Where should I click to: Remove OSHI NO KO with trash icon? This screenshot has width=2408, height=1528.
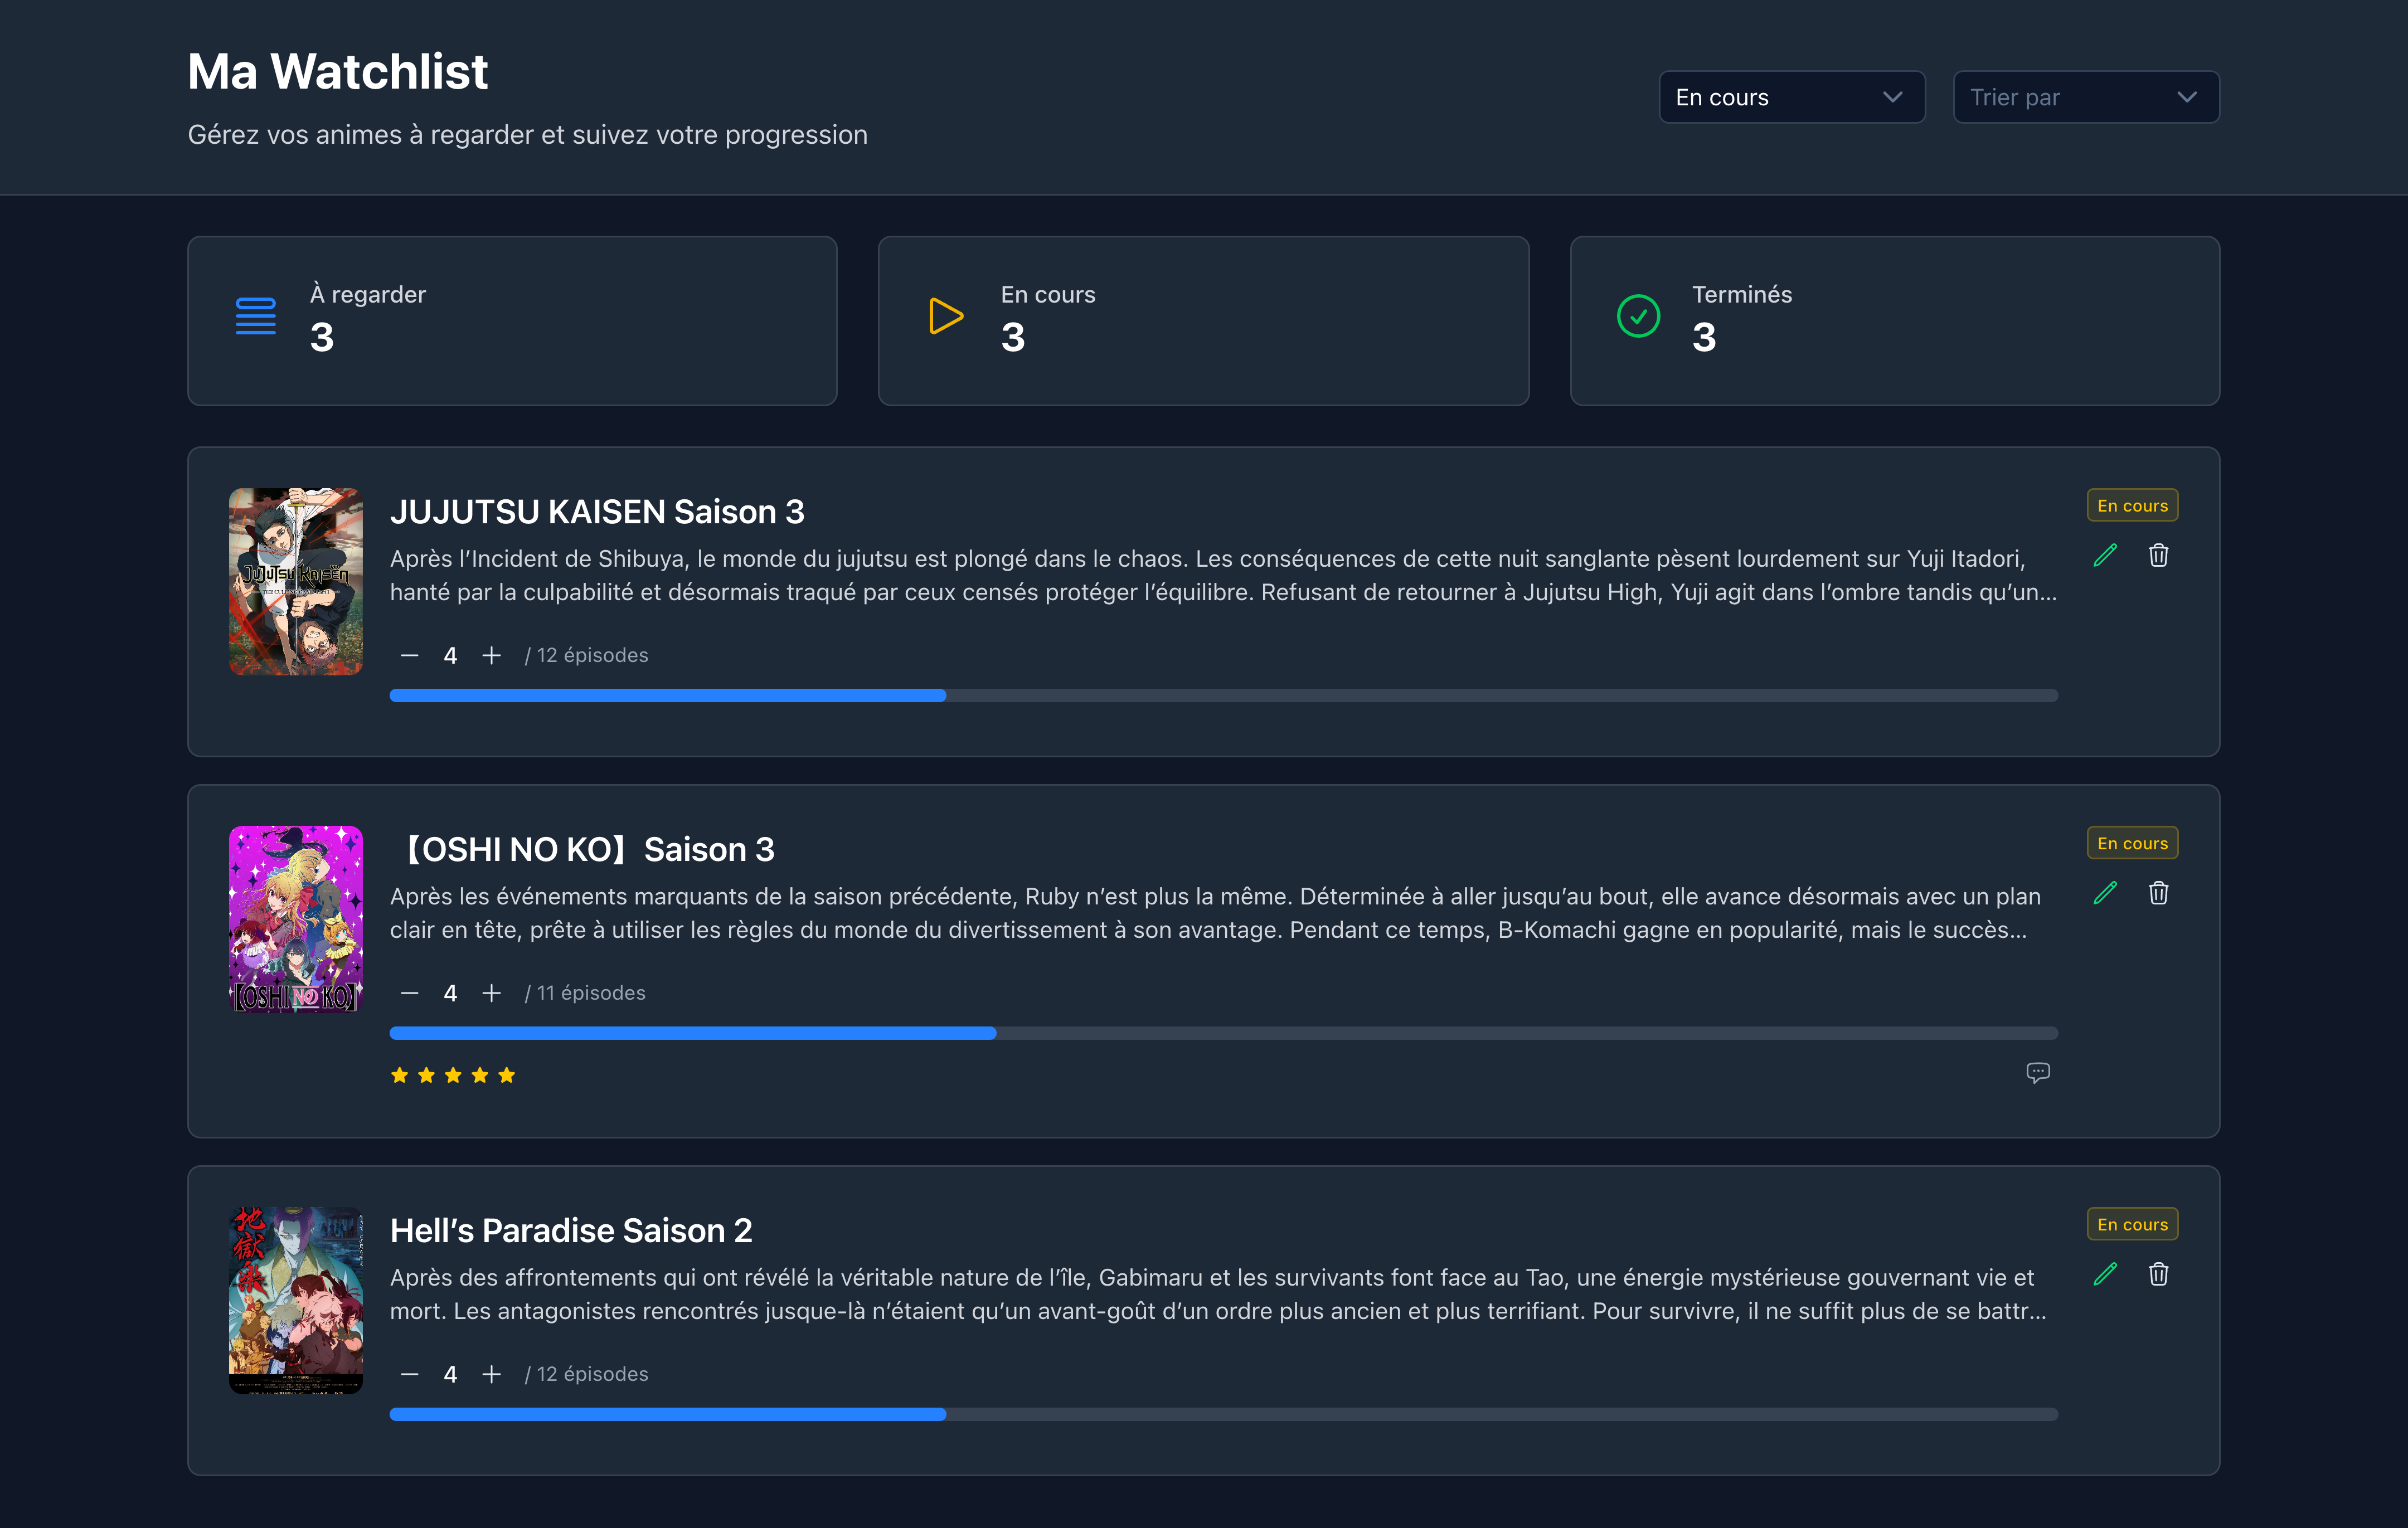coord(2158,893)
